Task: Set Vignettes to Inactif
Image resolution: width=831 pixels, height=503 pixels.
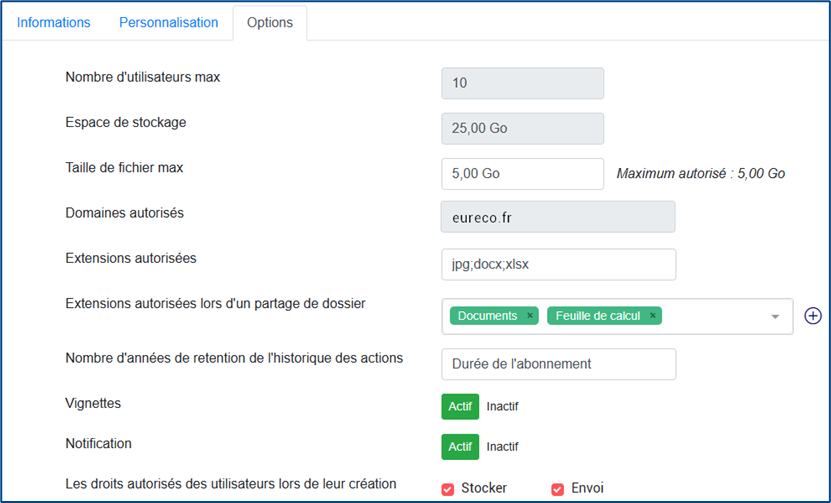Action: pyautogui.click(x=502, y=407)
